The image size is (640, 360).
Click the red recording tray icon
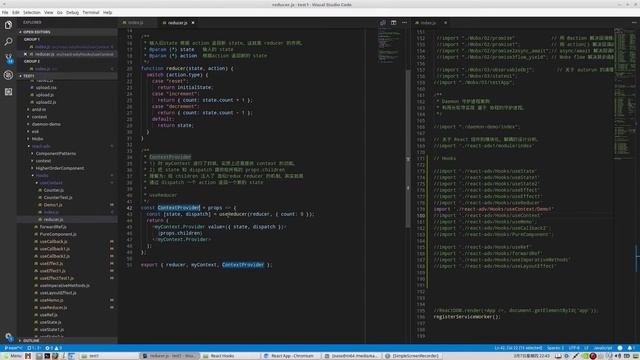coord(593,356)
